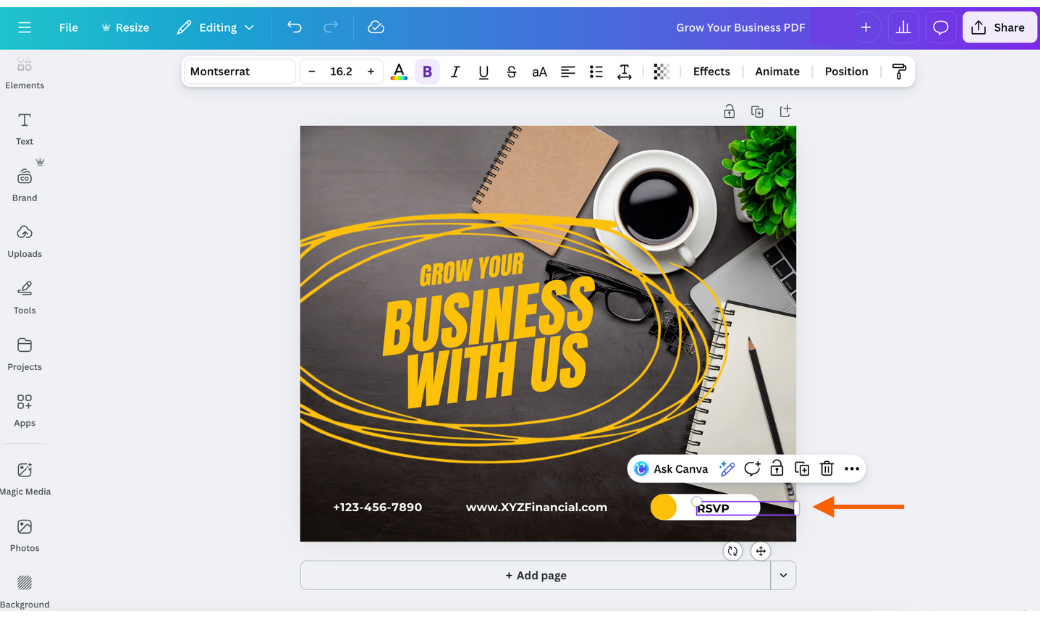
Task: Enable underline for the text
Action: pos(483,71)
